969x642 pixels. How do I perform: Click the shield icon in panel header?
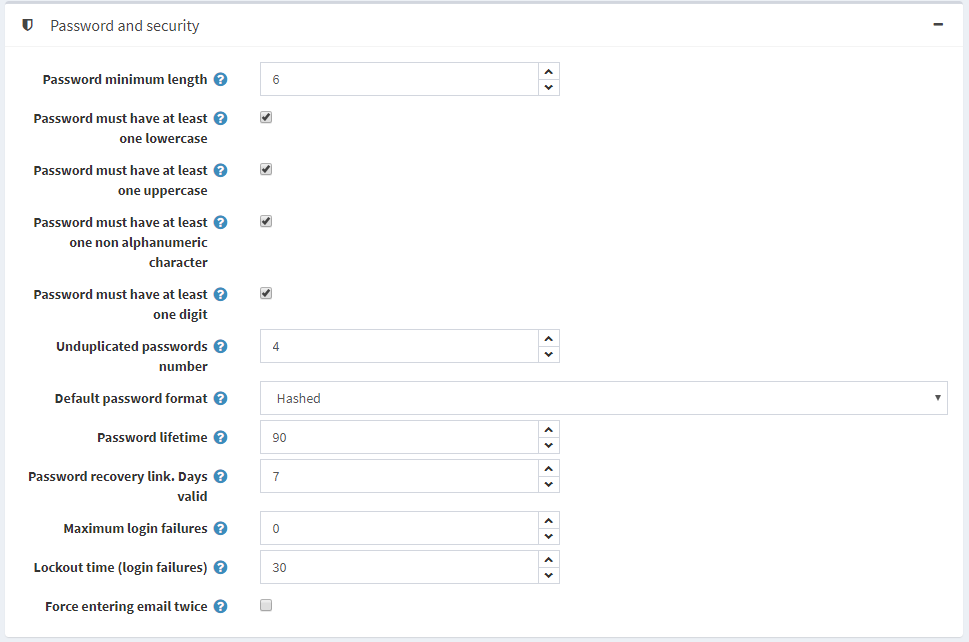[27, 25]
